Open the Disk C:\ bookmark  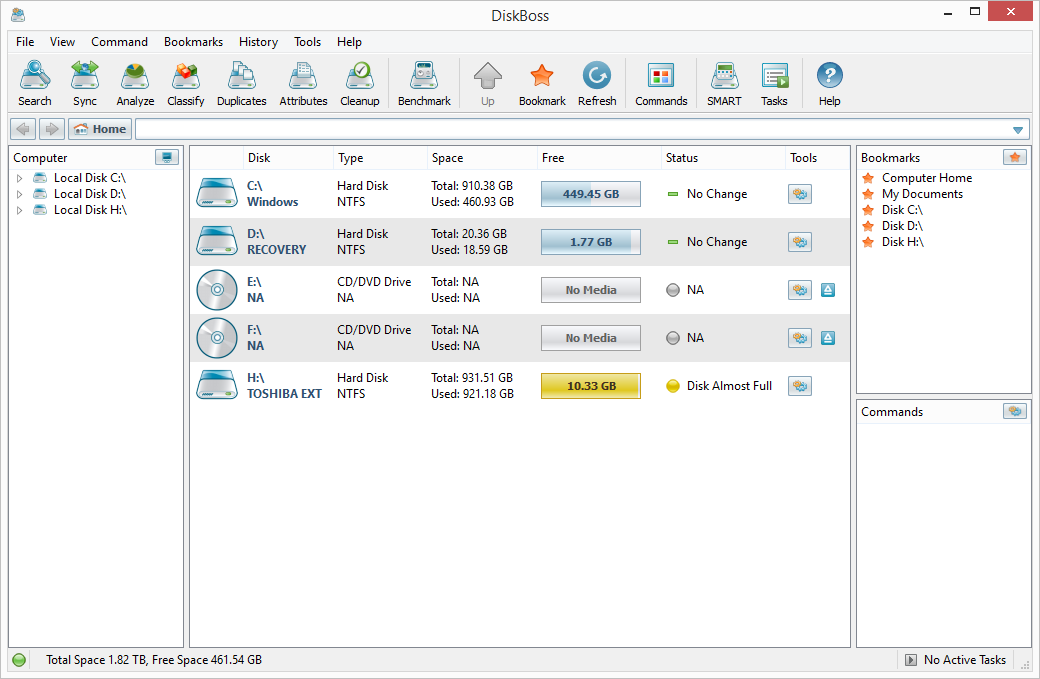(901, 210)
